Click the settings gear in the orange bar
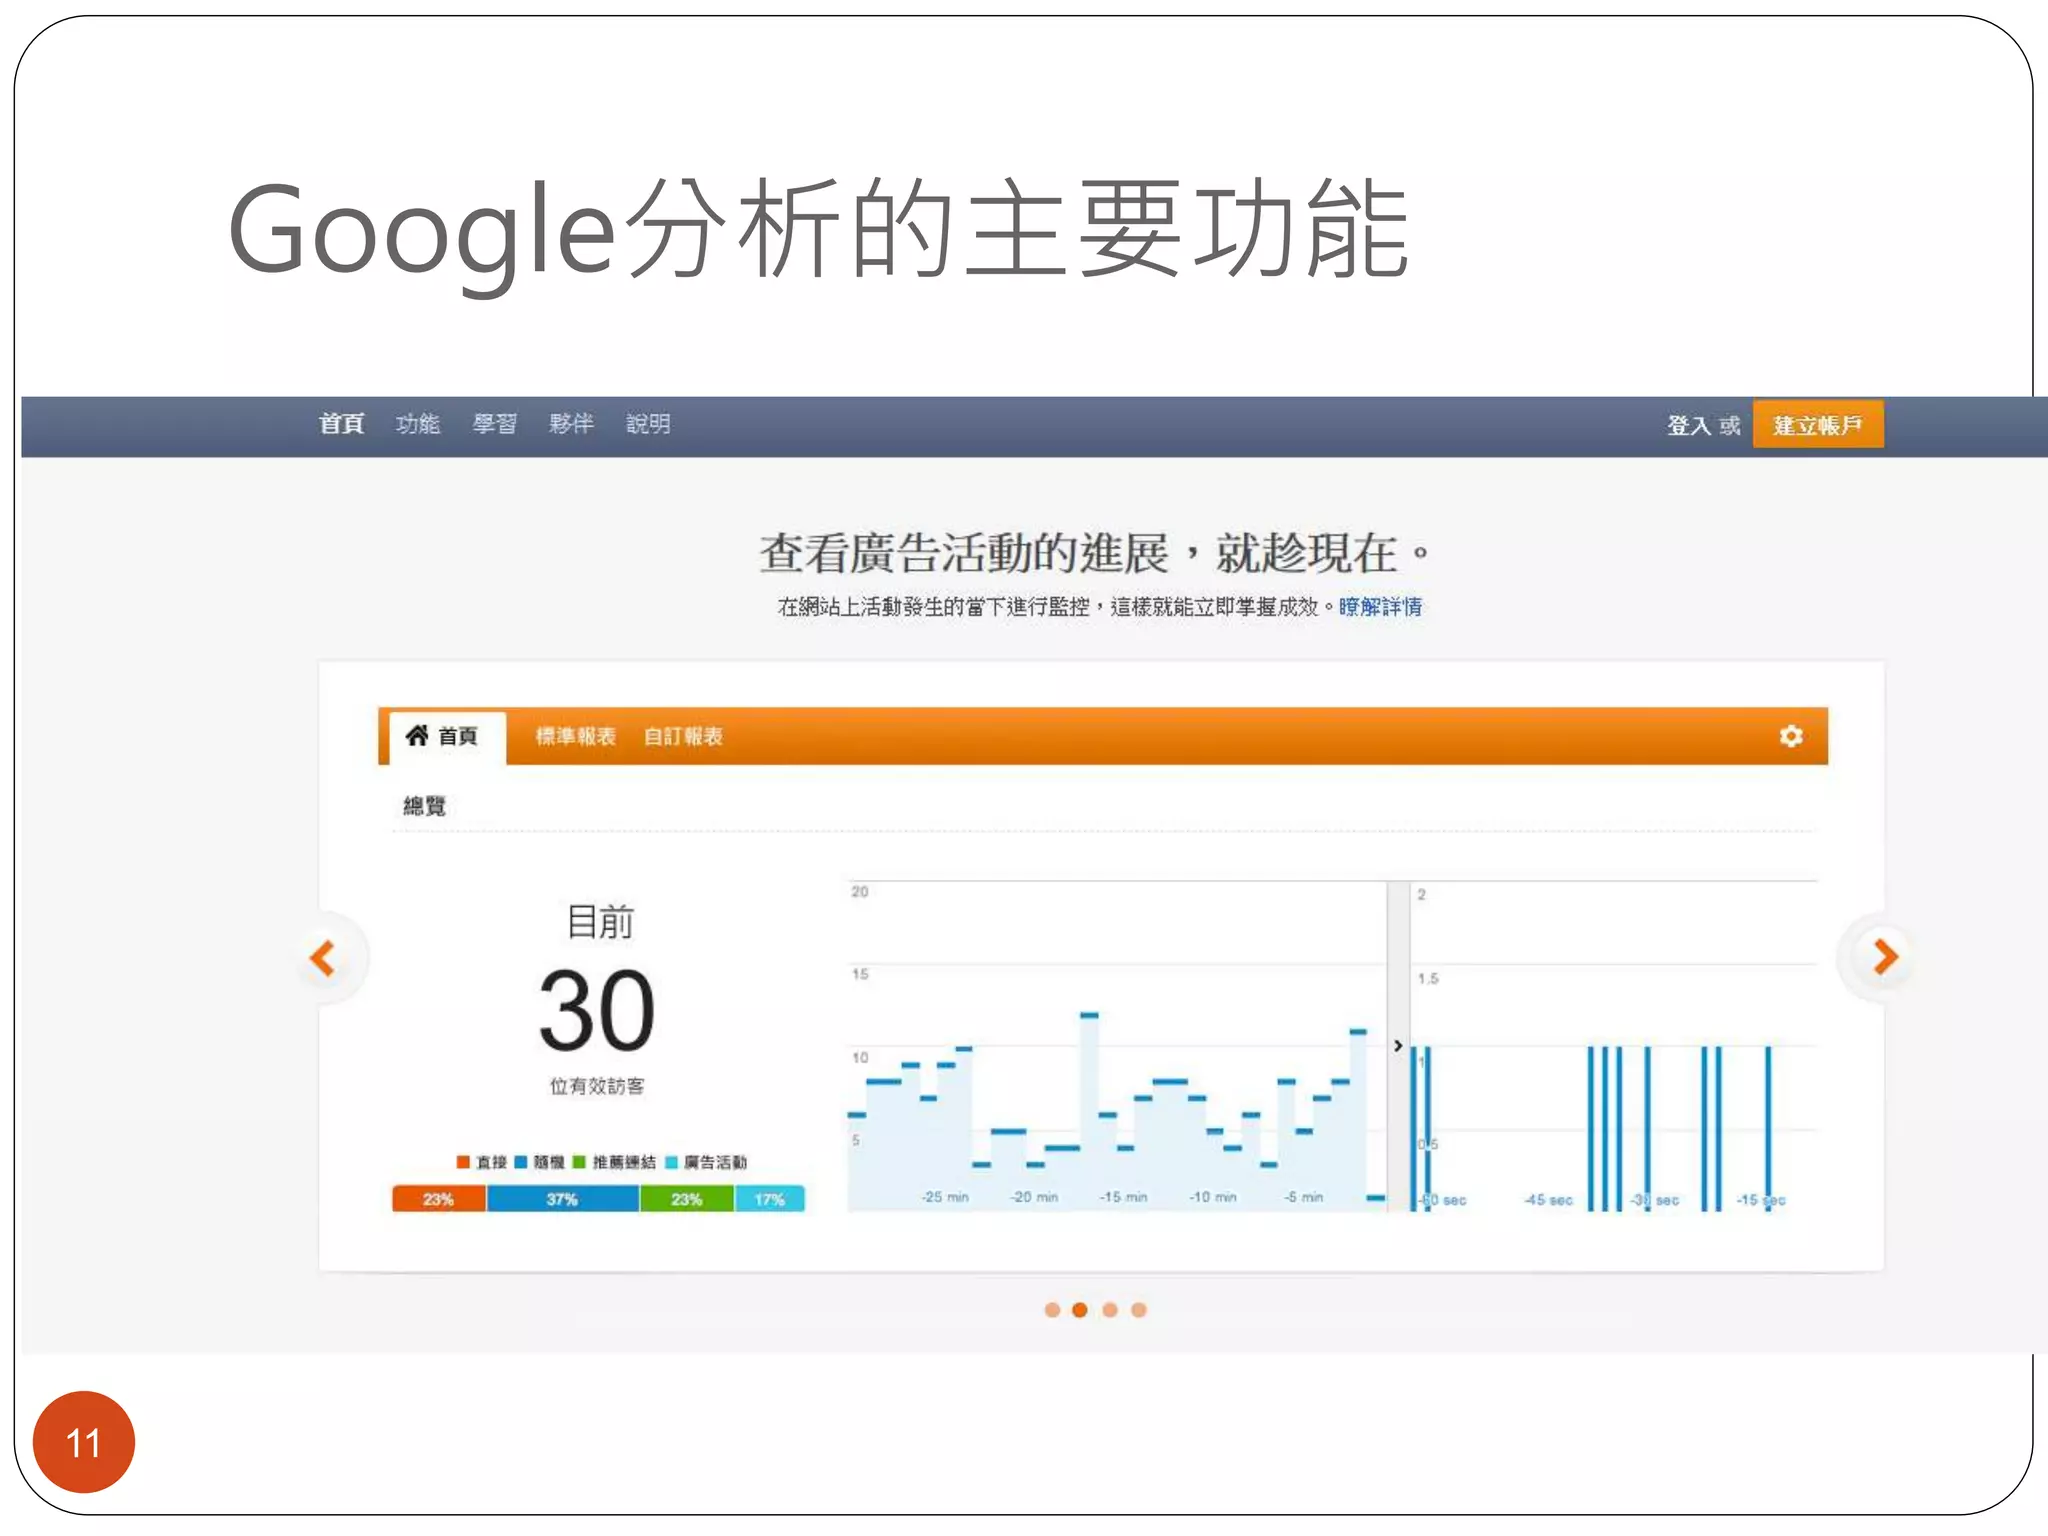This screenshot has height=1536, width=2048. click(x=1791, y=736)
